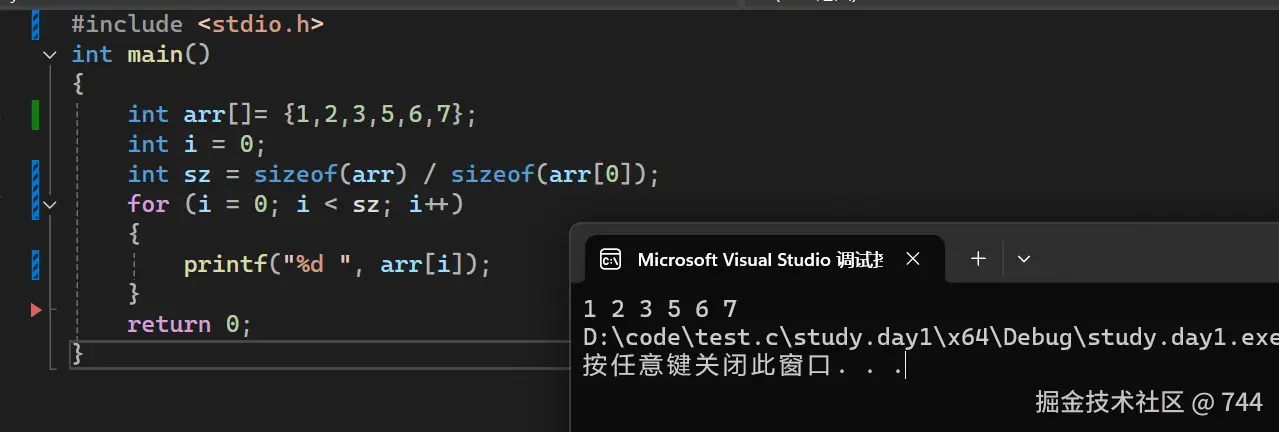
Task: Click the terminal icon on the console tab
Action: click(610, 260)
